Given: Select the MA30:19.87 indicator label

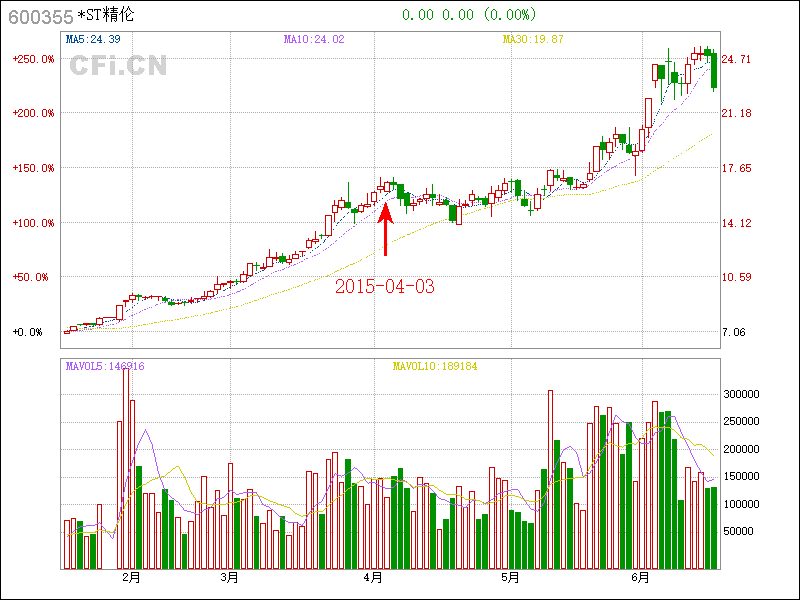Looking at the screenshot, I should (533, 40).
